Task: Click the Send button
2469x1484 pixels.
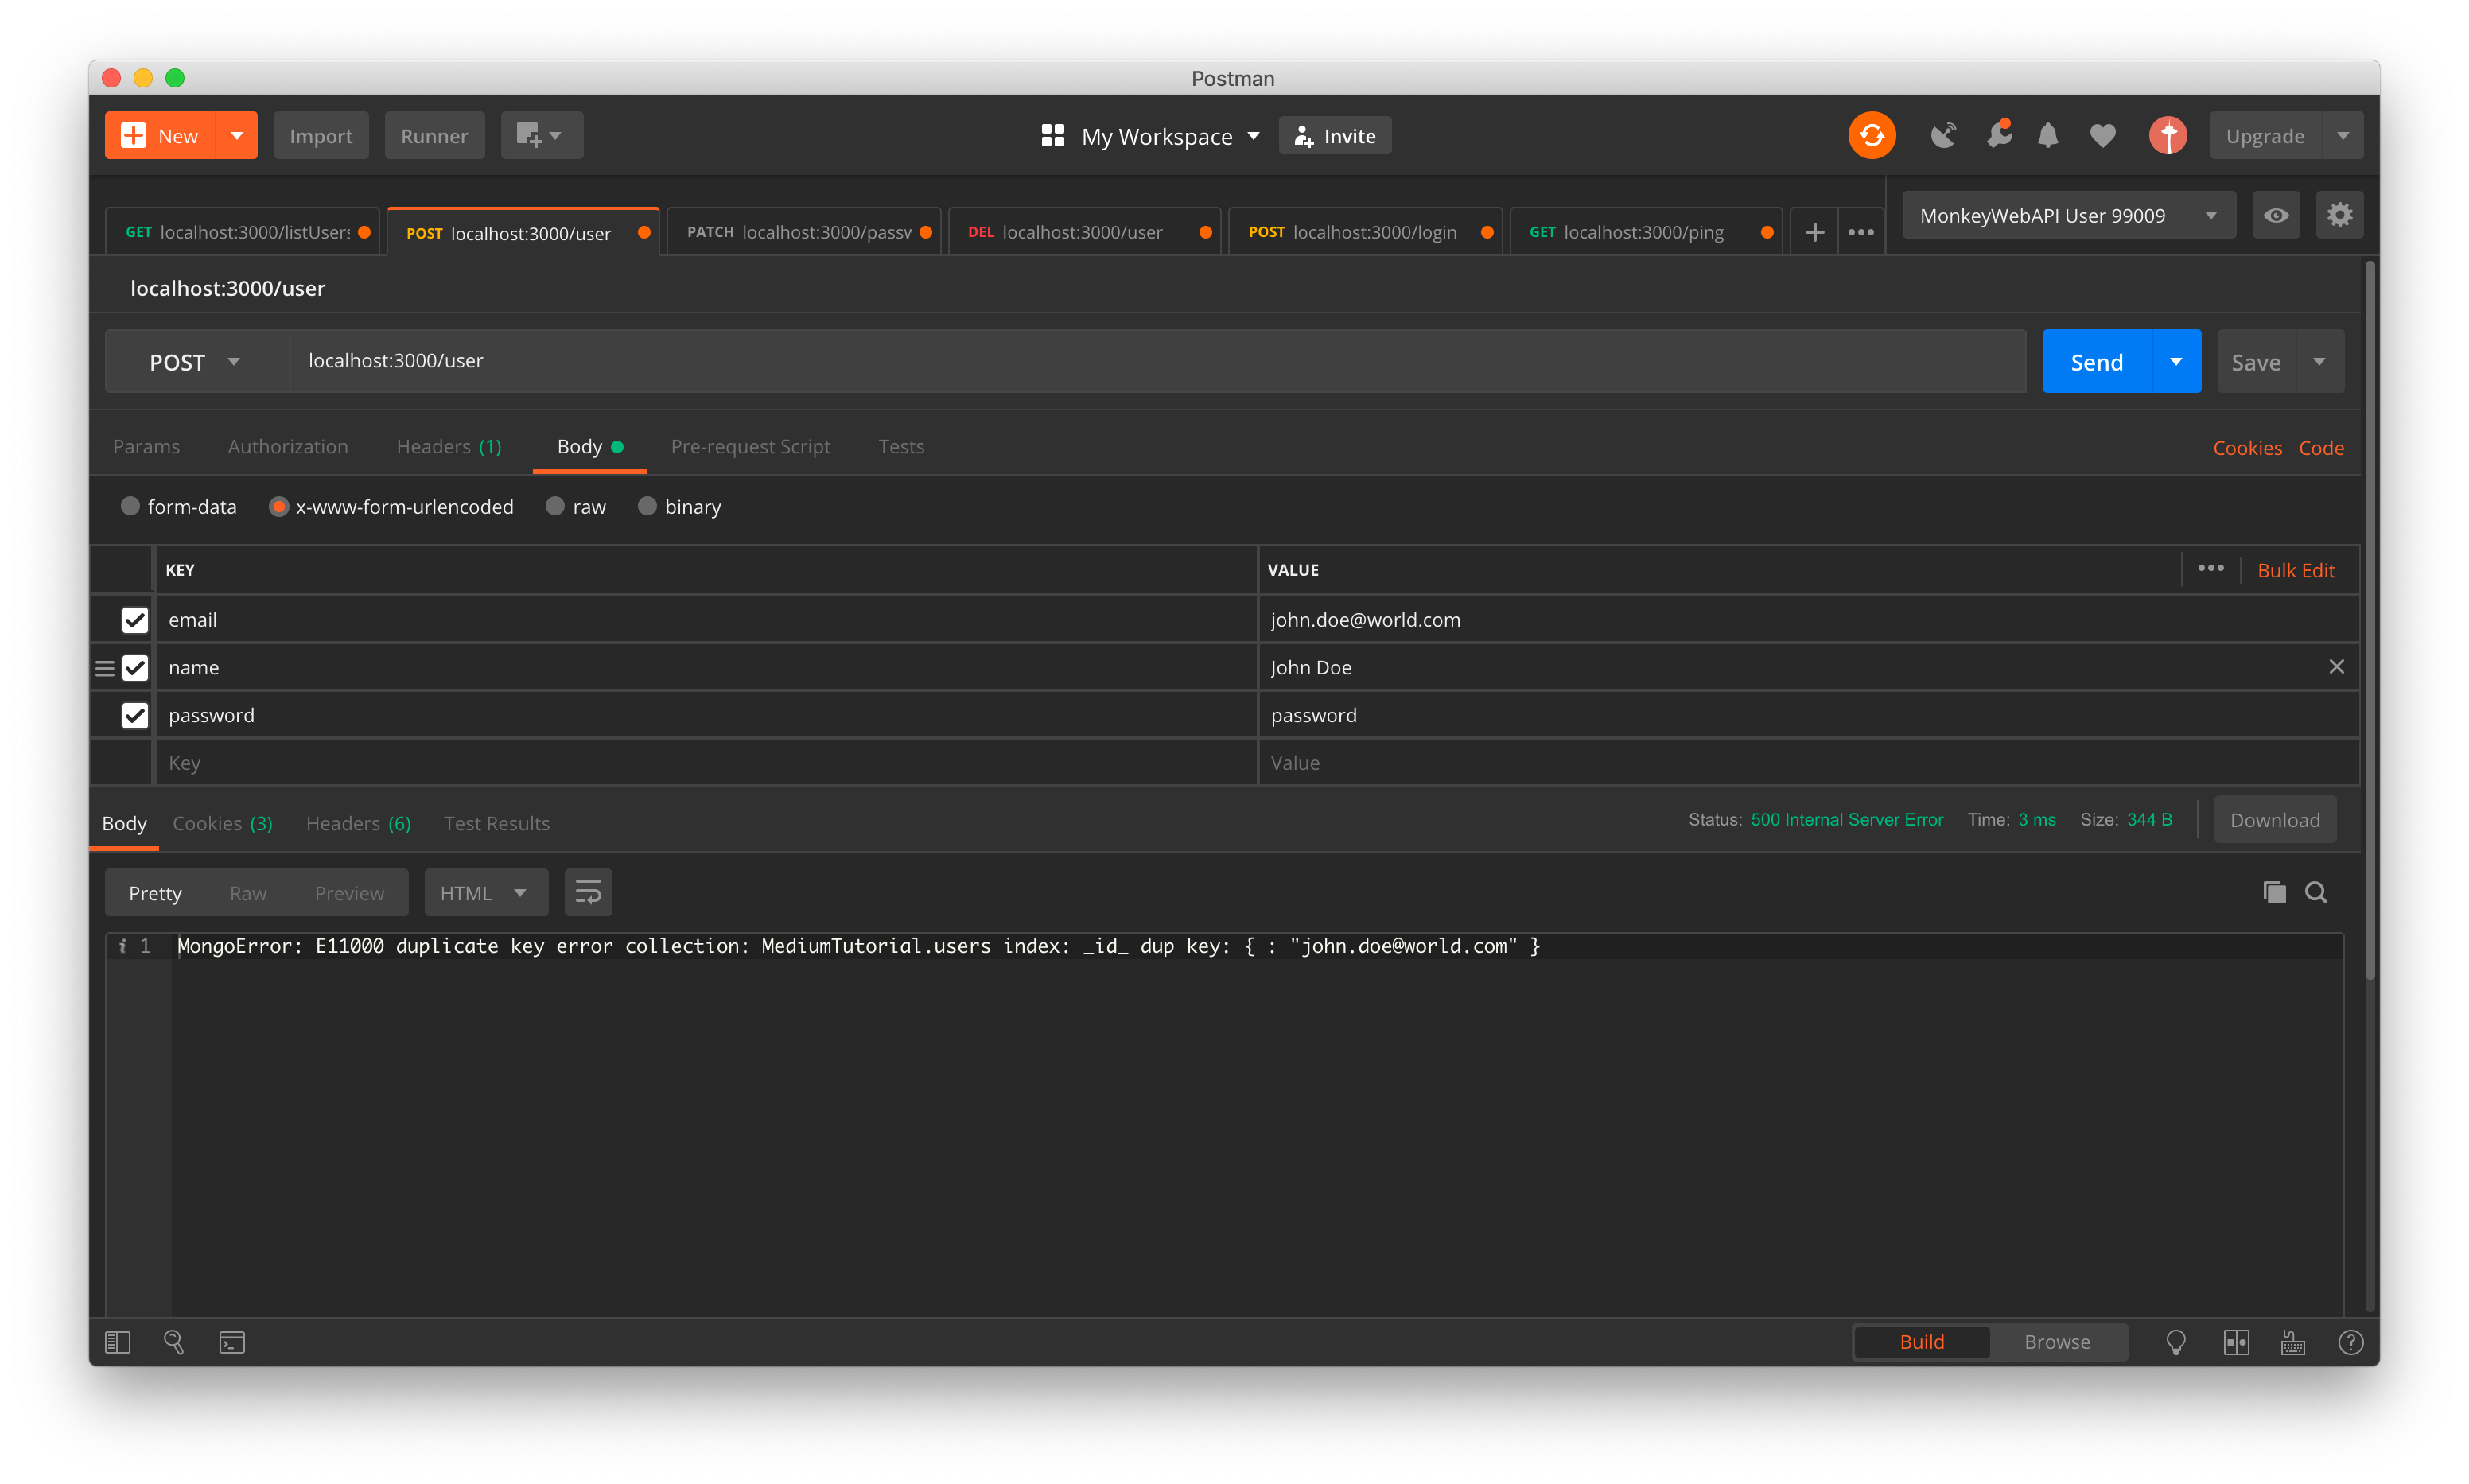Action: [x=2097, y=361]
